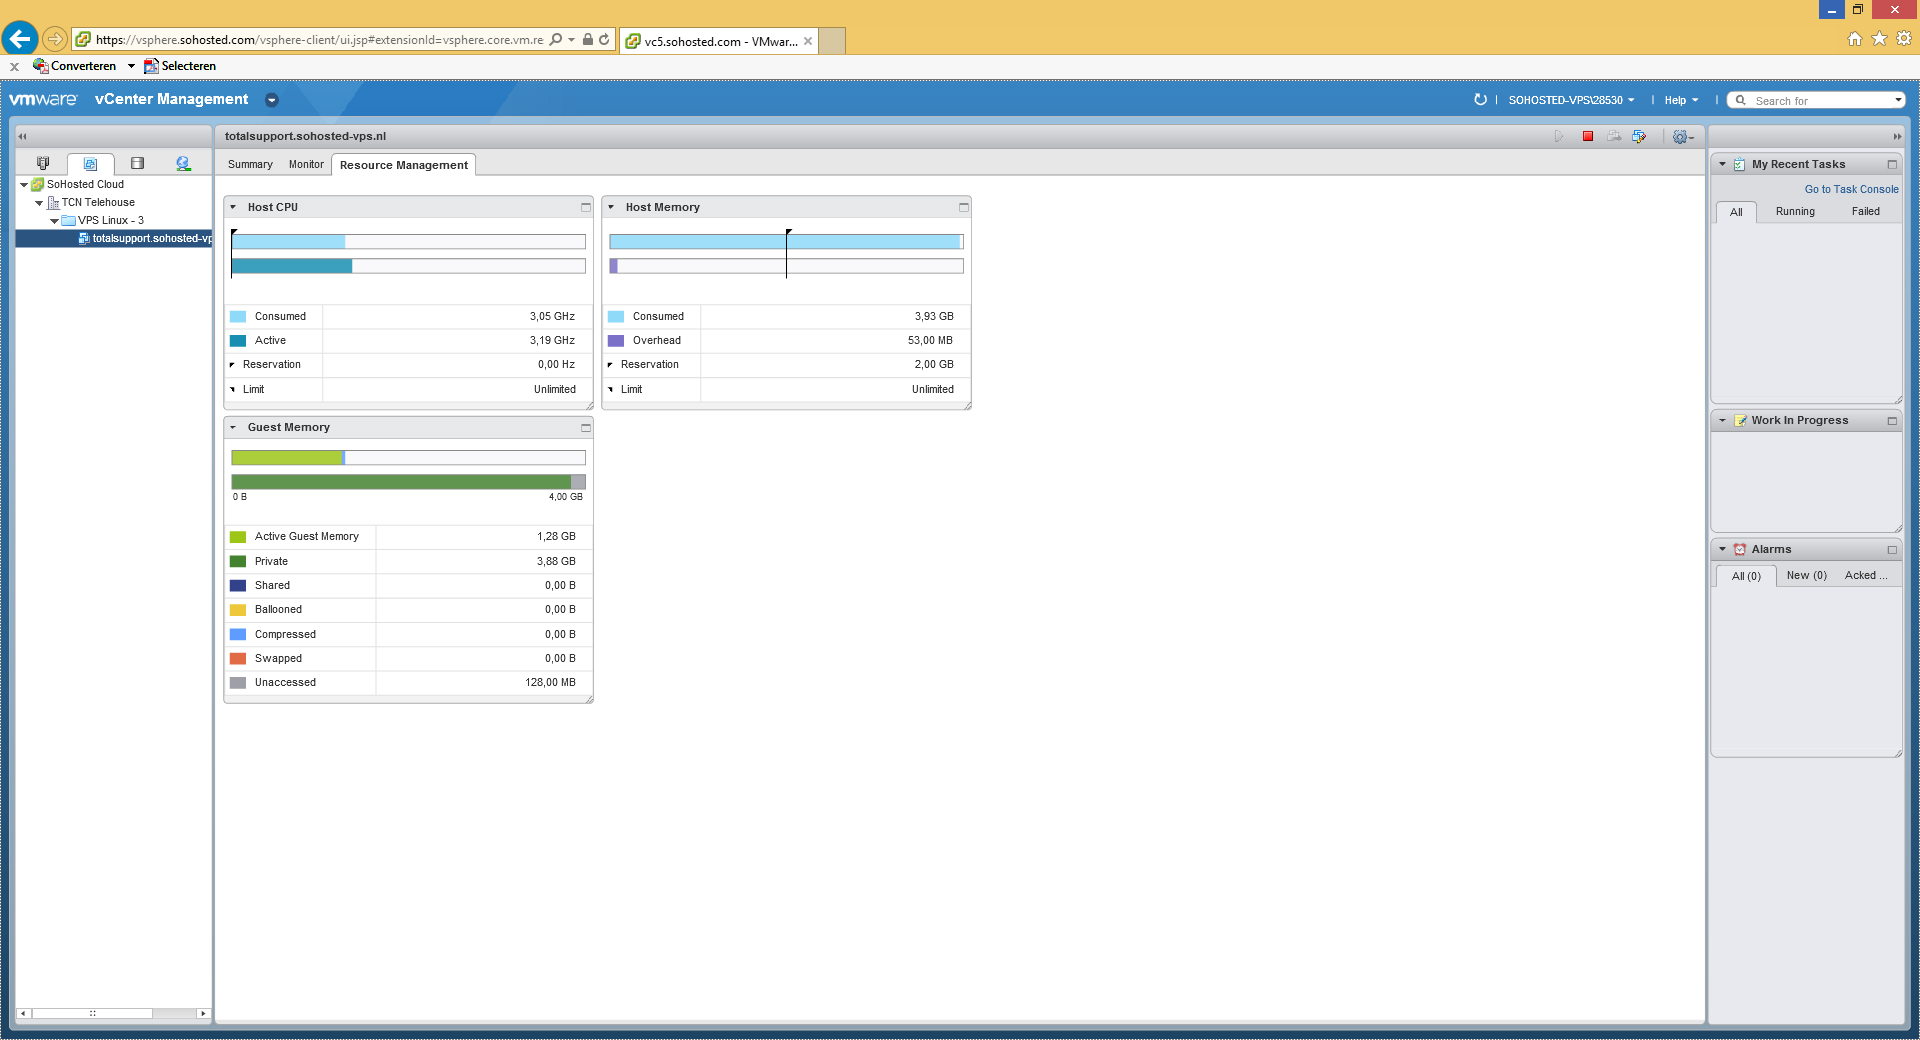The height and width of the screenshot is (1040, 1920).
Task: Collapse the Host Memory section arrow
Action: [x=611, y=207]
